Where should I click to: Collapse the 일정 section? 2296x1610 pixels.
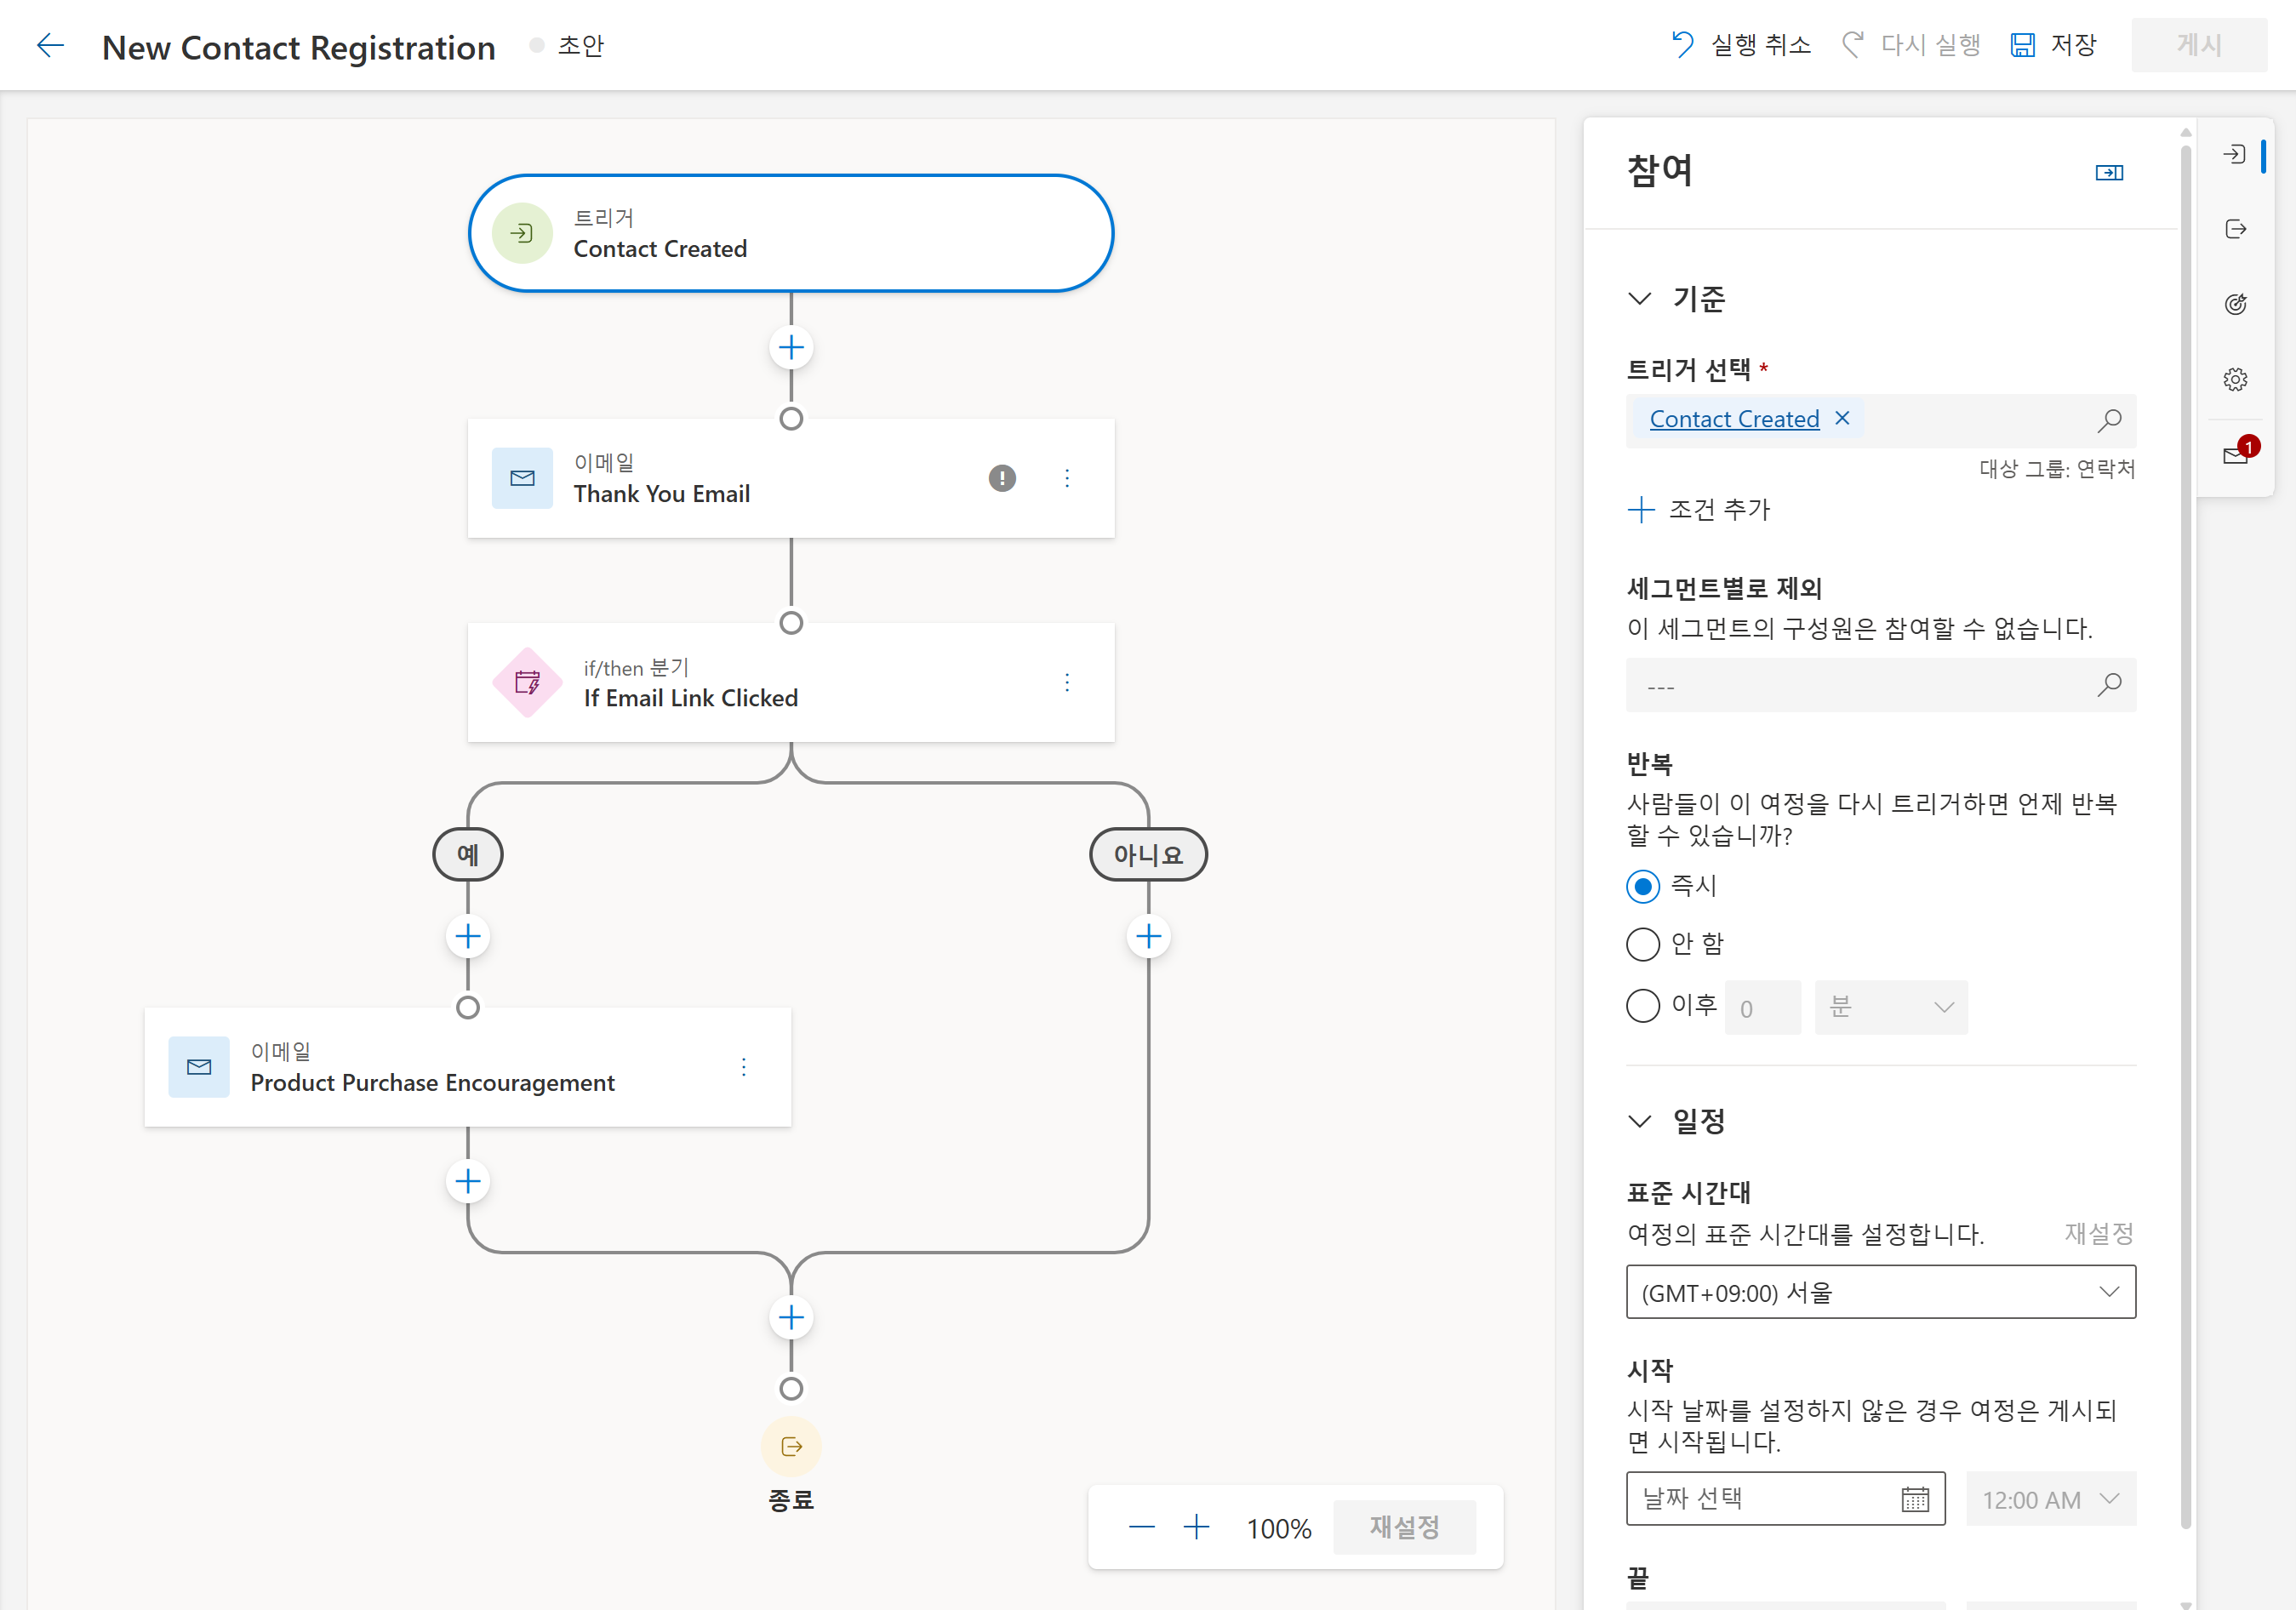[1640, 1121]
